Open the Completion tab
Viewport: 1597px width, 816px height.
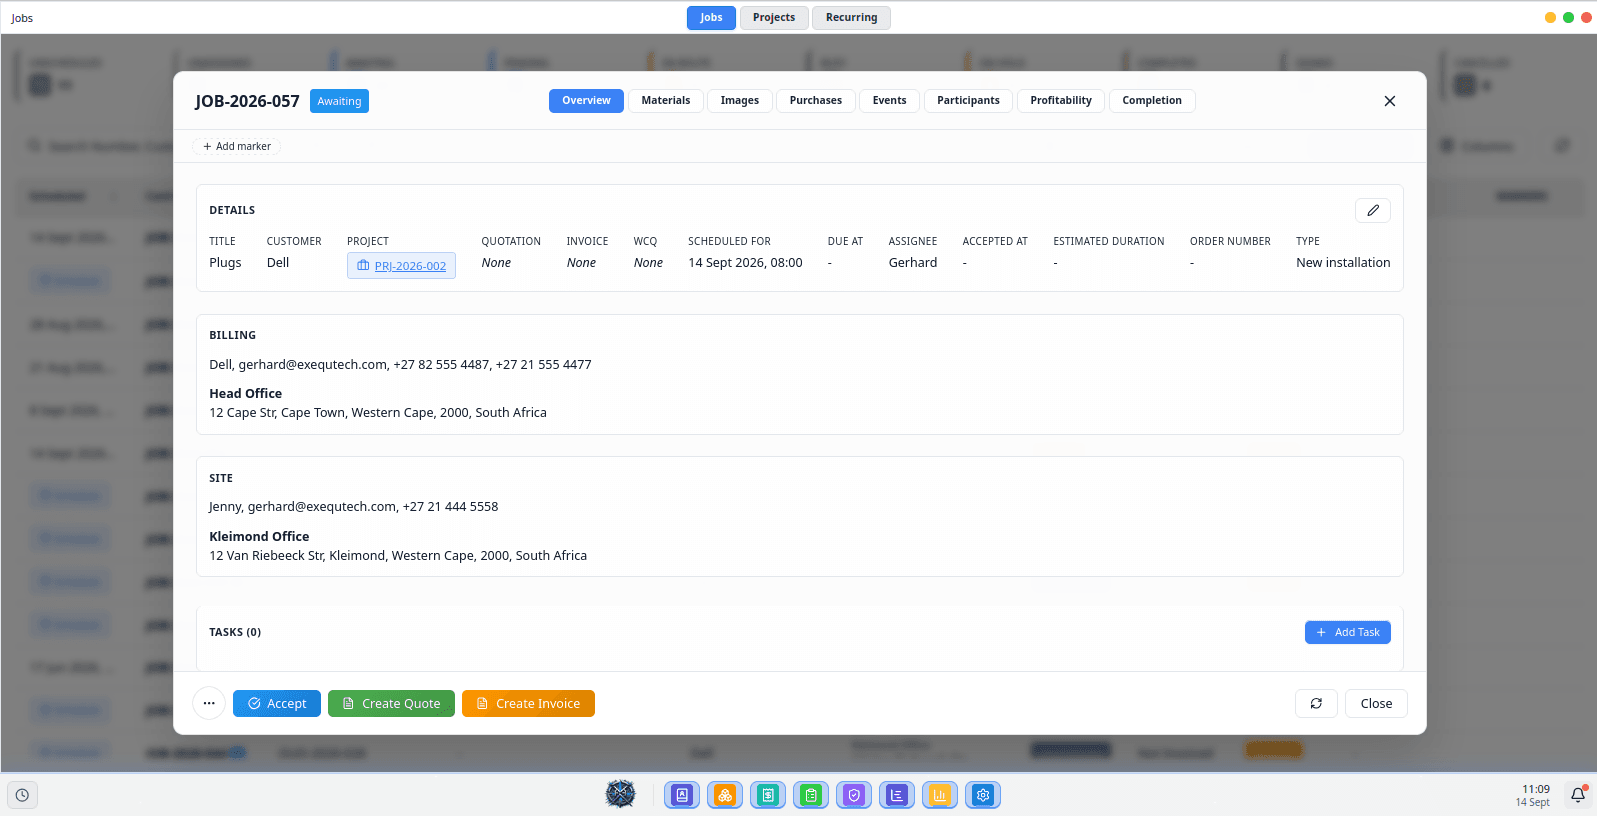point(1152,101)
